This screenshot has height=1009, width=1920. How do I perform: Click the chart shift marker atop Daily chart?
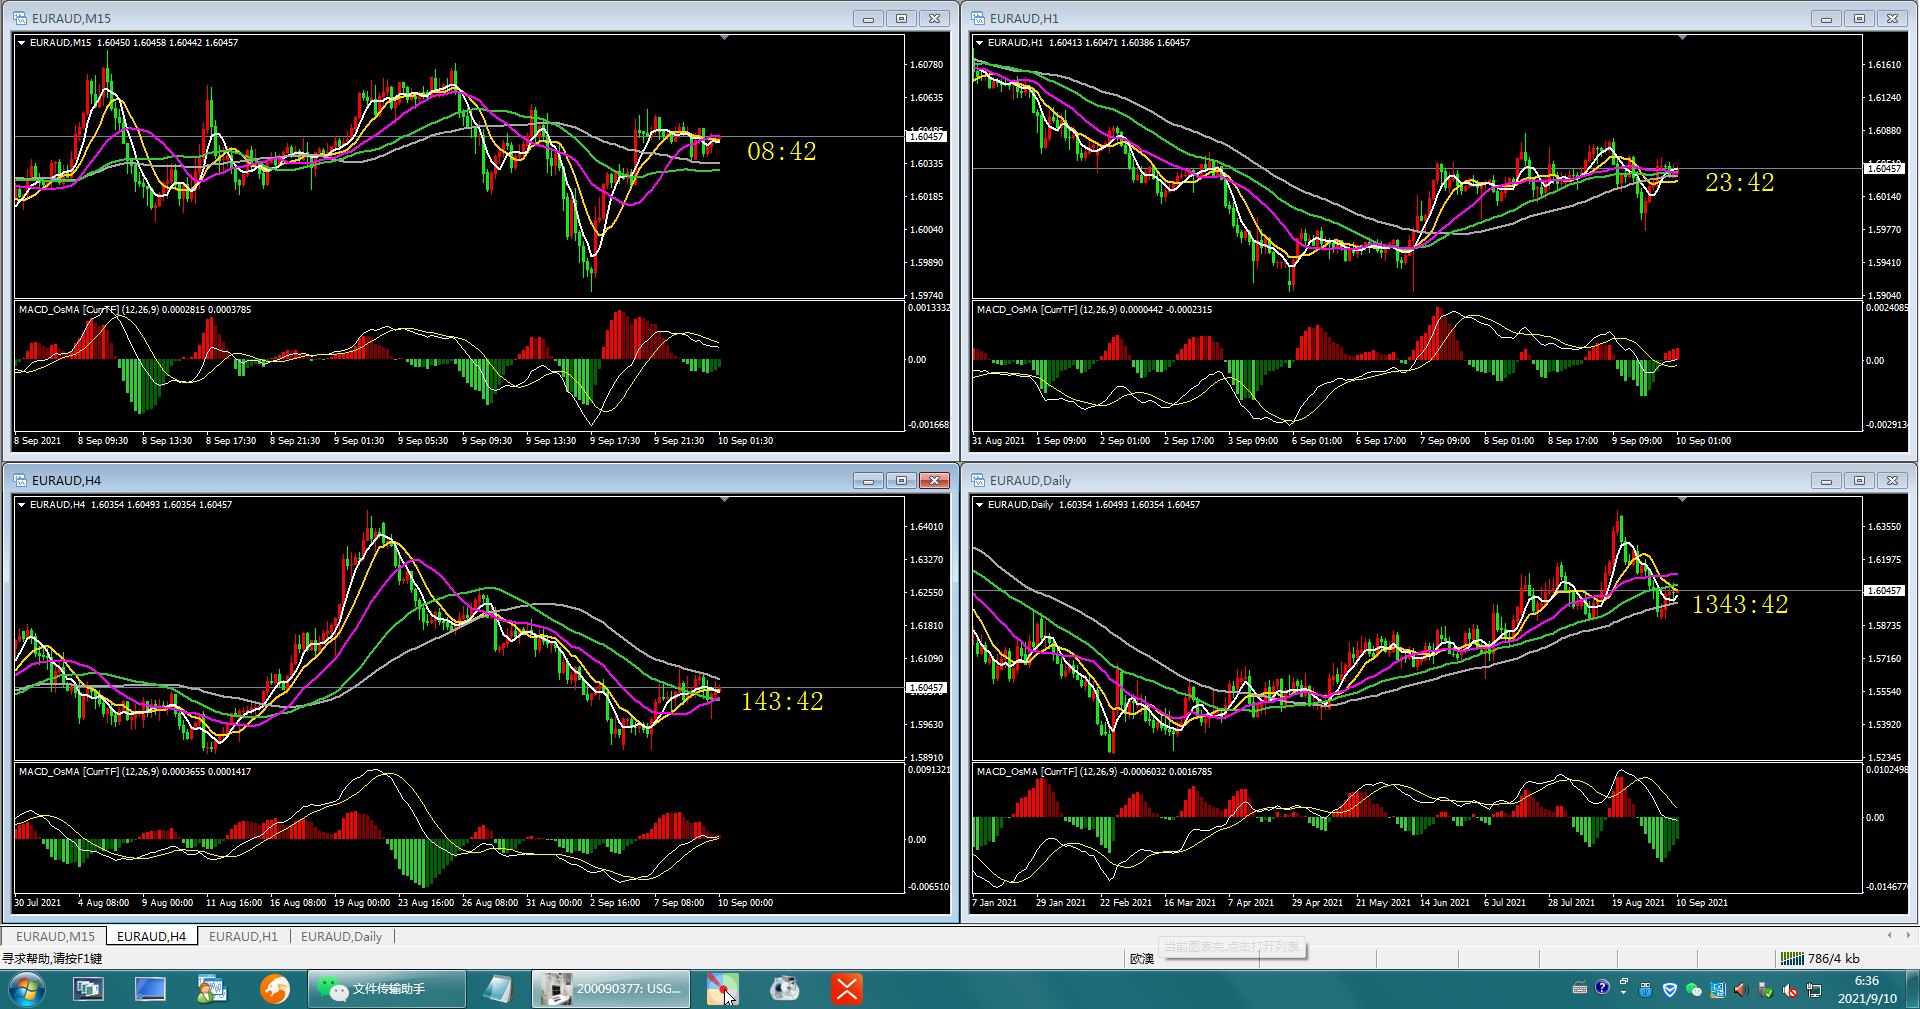tap(1683, 500)
